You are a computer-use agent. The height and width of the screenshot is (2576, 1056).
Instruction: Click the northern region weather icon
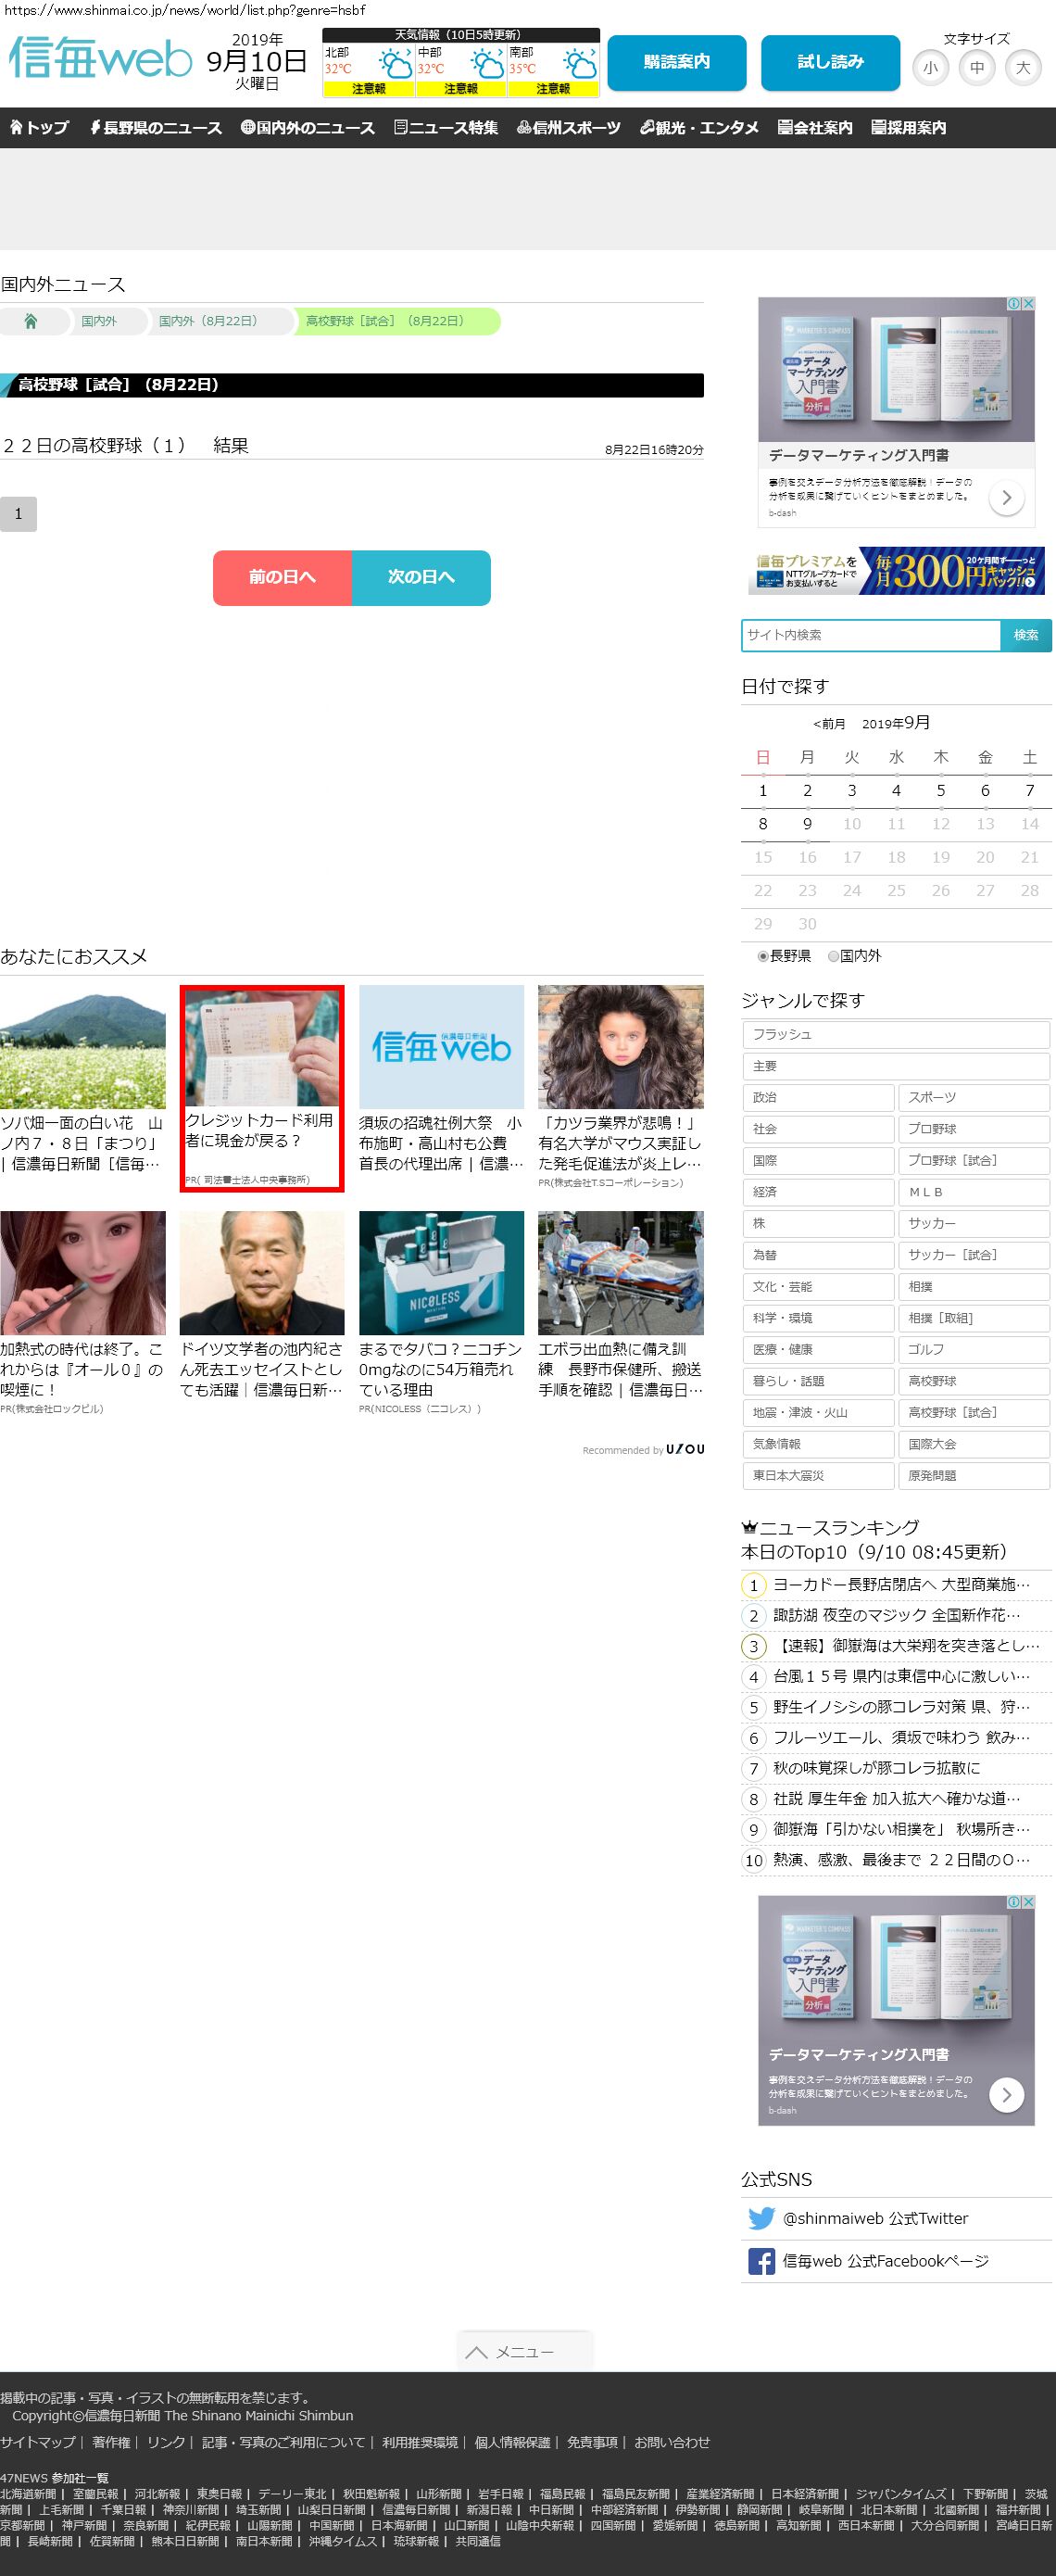pos(393,66)
